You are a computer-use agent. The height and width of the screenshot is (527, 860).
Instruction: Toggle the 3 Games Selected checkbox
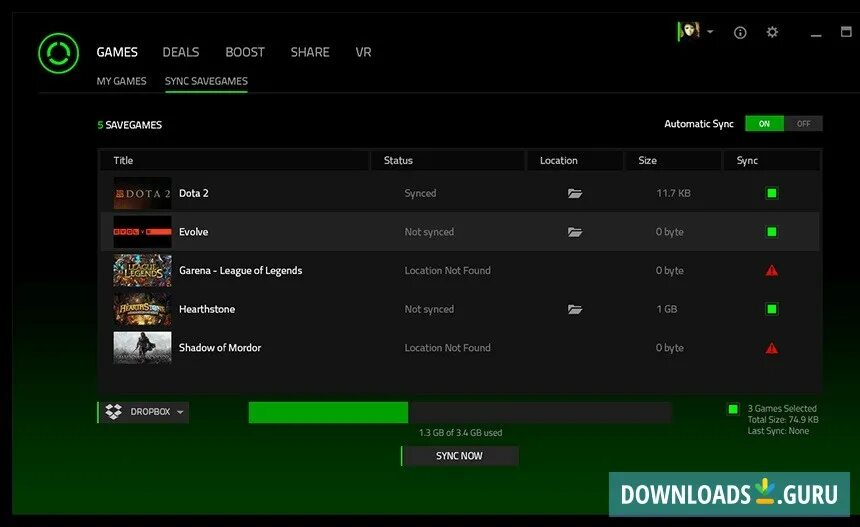coord(733,409)
